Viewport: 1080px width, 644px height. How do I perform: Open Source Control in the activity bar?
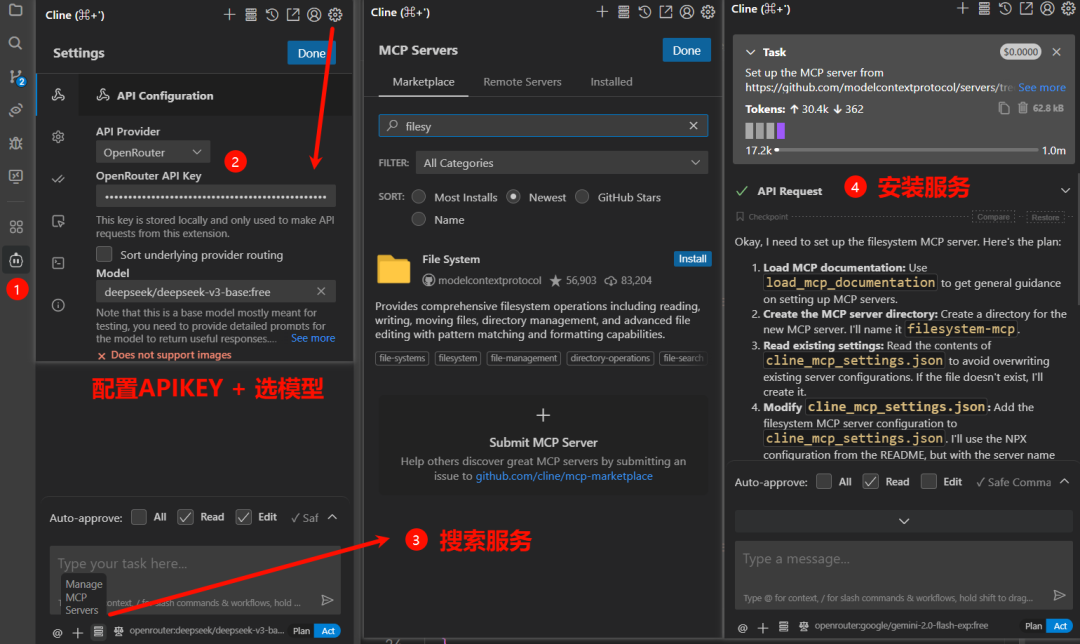click(16, 76)
